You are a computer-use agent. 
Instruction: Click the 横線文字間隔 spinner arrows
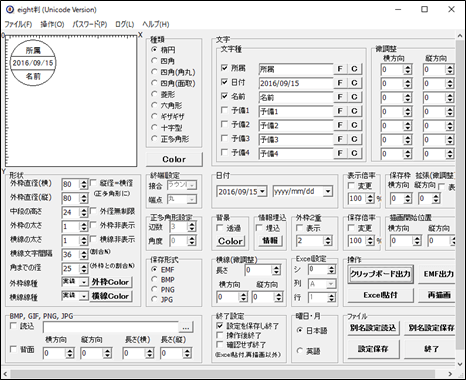pos(83,254)
